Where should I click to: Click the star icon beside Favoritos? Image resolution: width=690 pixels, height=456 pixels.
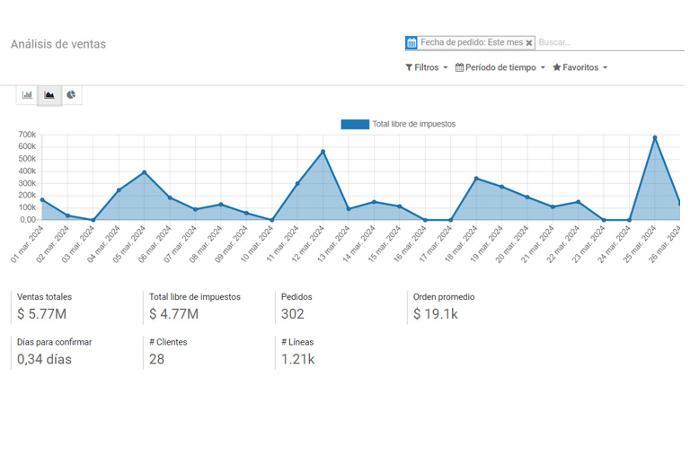pos(557,68)
